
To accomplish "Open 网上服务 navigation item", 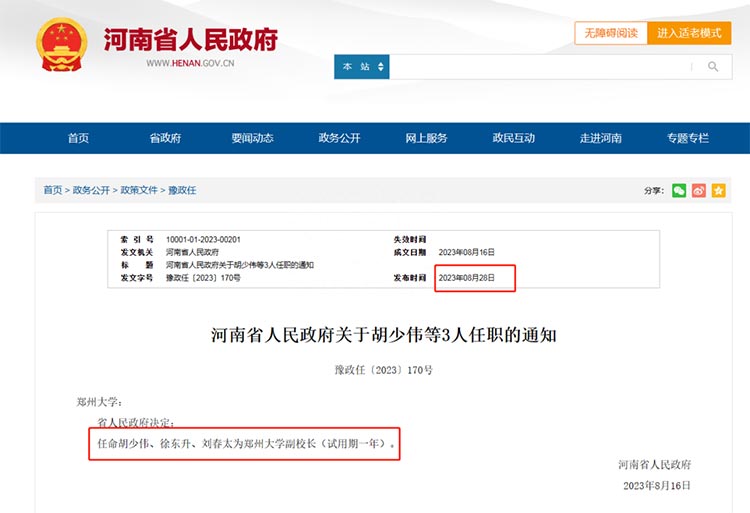I will click(x=426, y=138).
